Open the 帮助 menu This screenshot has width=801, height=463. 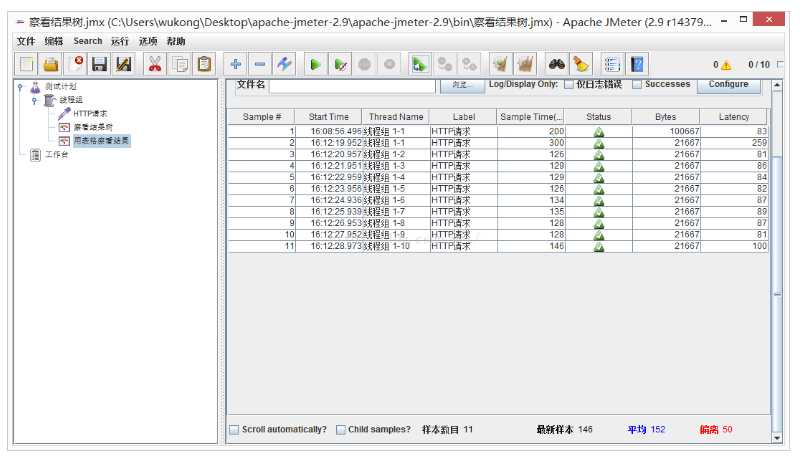coord(176,41)
